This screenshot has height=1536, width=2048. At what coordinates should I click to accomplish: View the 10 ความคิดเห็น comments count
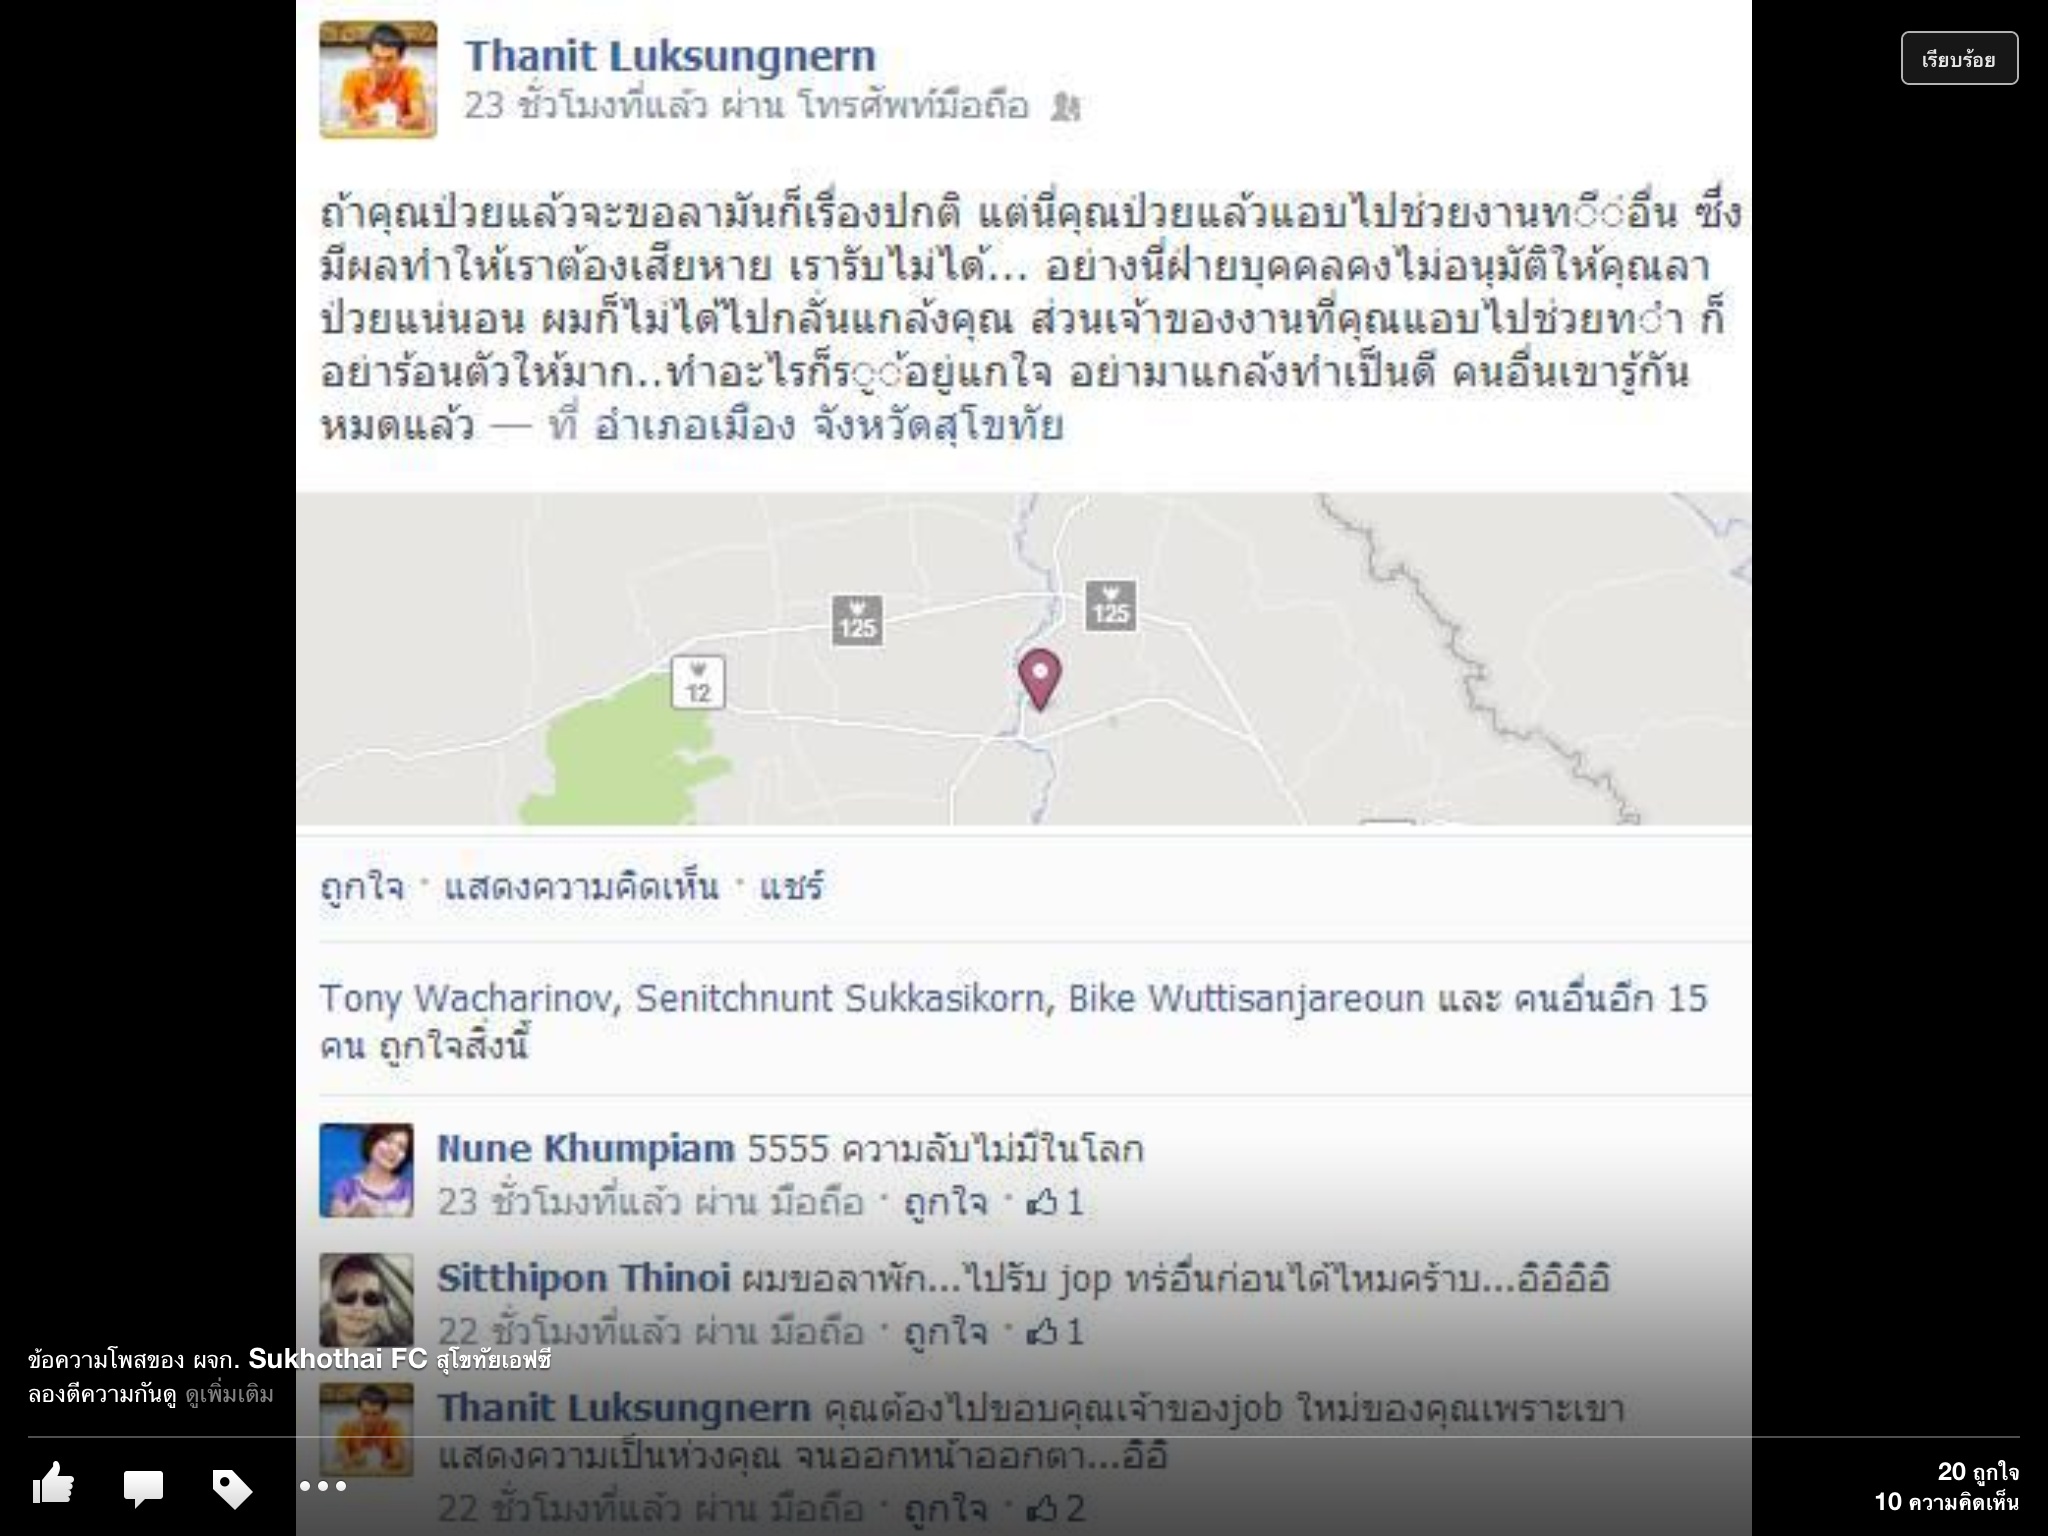1946,1501
